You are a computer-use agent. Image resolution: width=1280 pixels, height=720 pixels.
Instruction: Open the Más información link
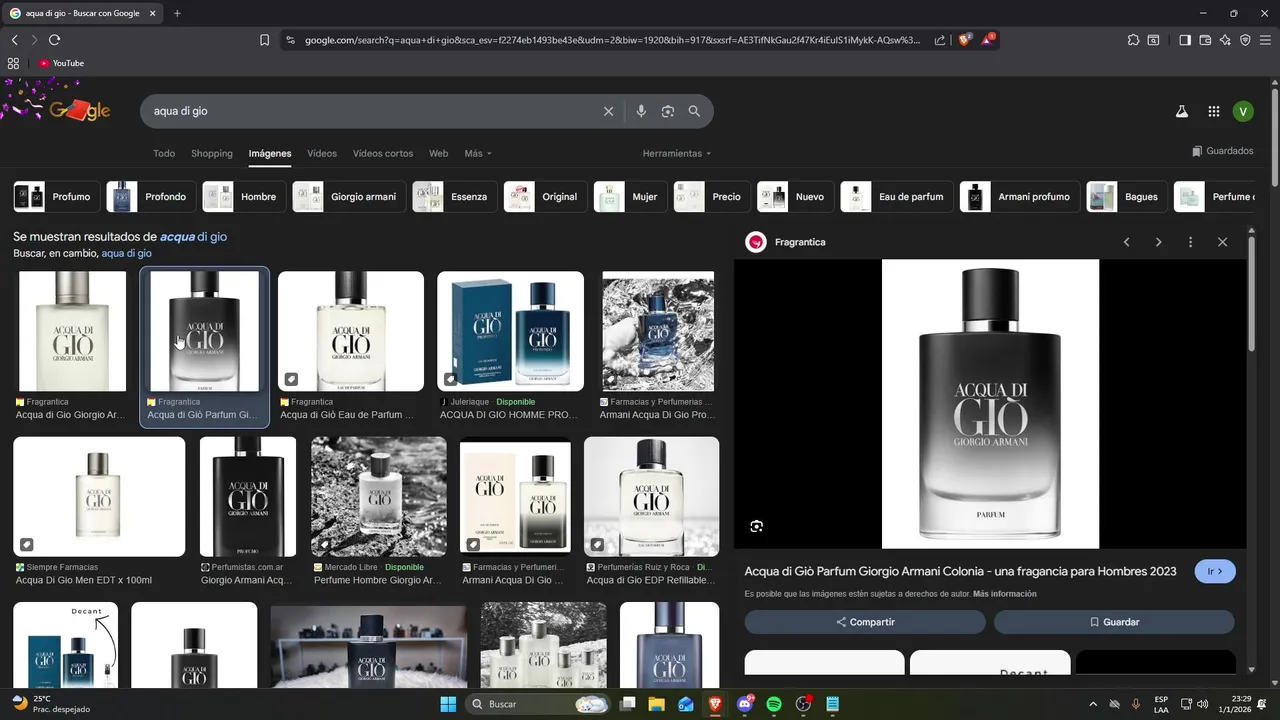[x=1005, y=594]
